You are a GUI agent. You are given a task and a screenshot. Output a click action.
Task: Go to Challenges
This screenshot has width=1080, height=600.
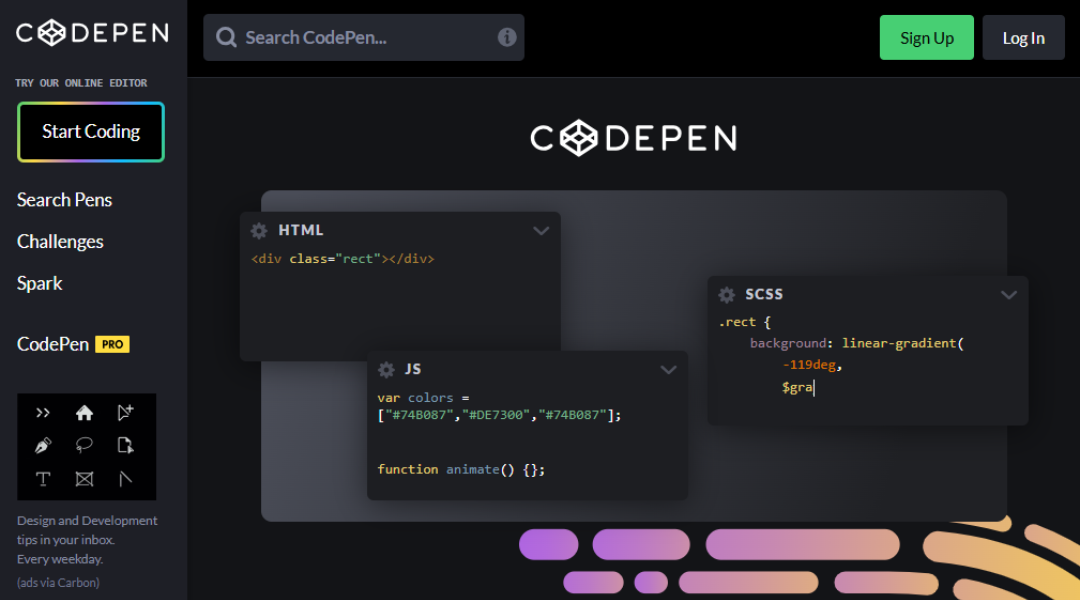(x=60, y=242)
